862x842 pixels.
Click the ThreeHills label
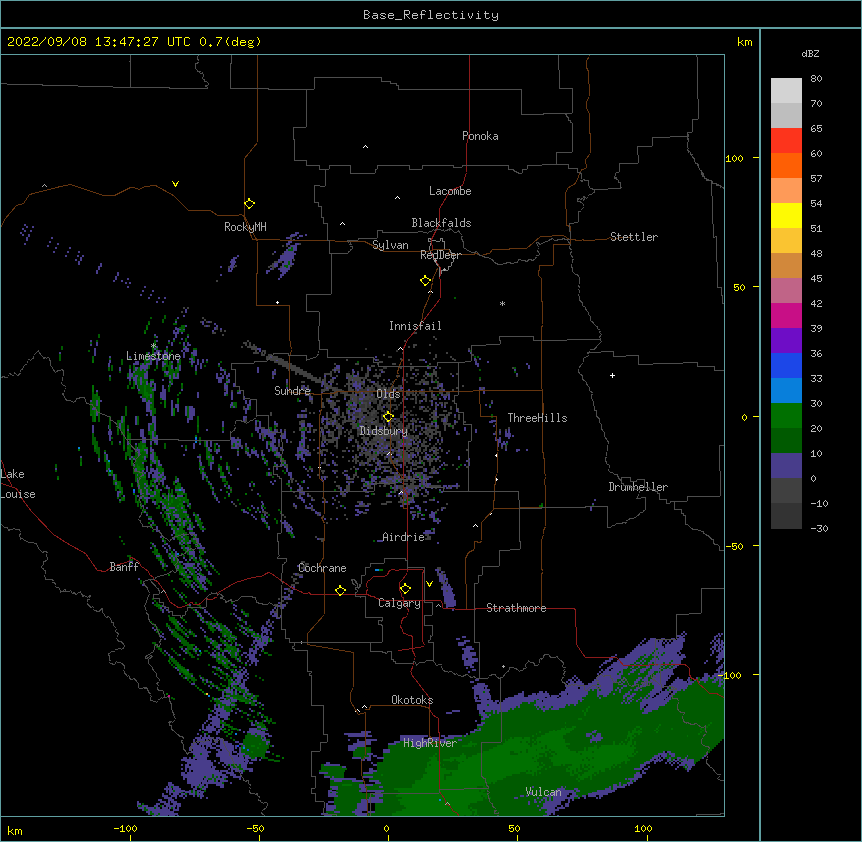(x=537, y=418)
